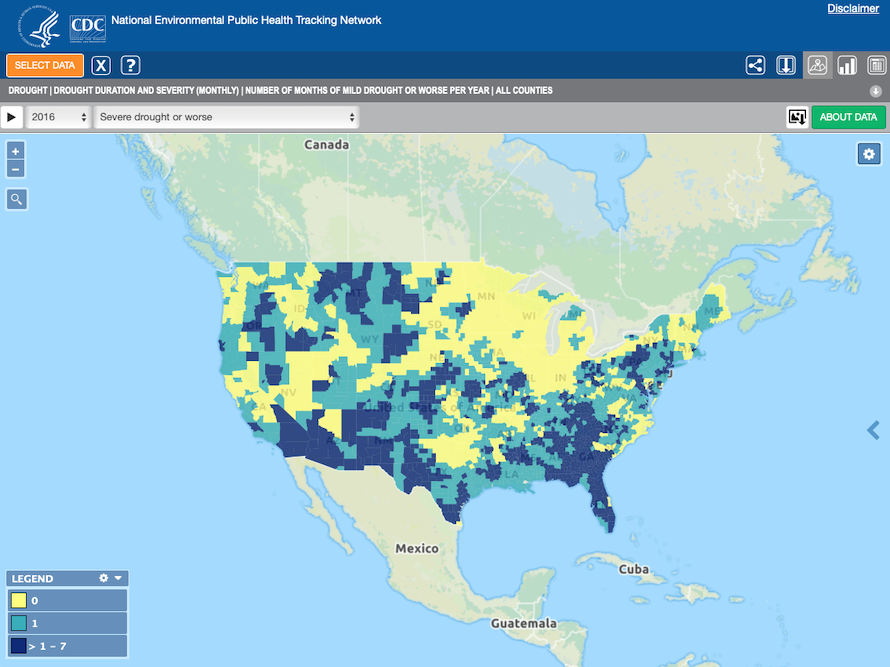This screenshot has height=667, width=890.
Task: Collapse the Legend panel
Action: click(118, 578)
